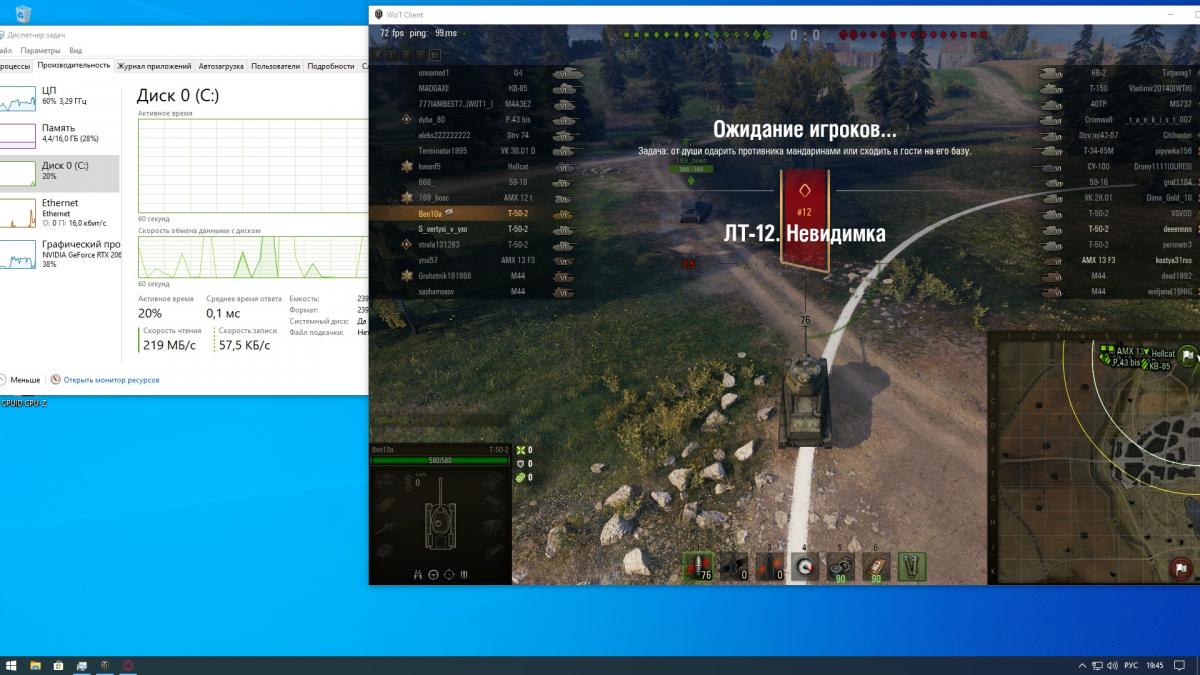Collapse Task Manager with the Меньше button

(21, 380)
